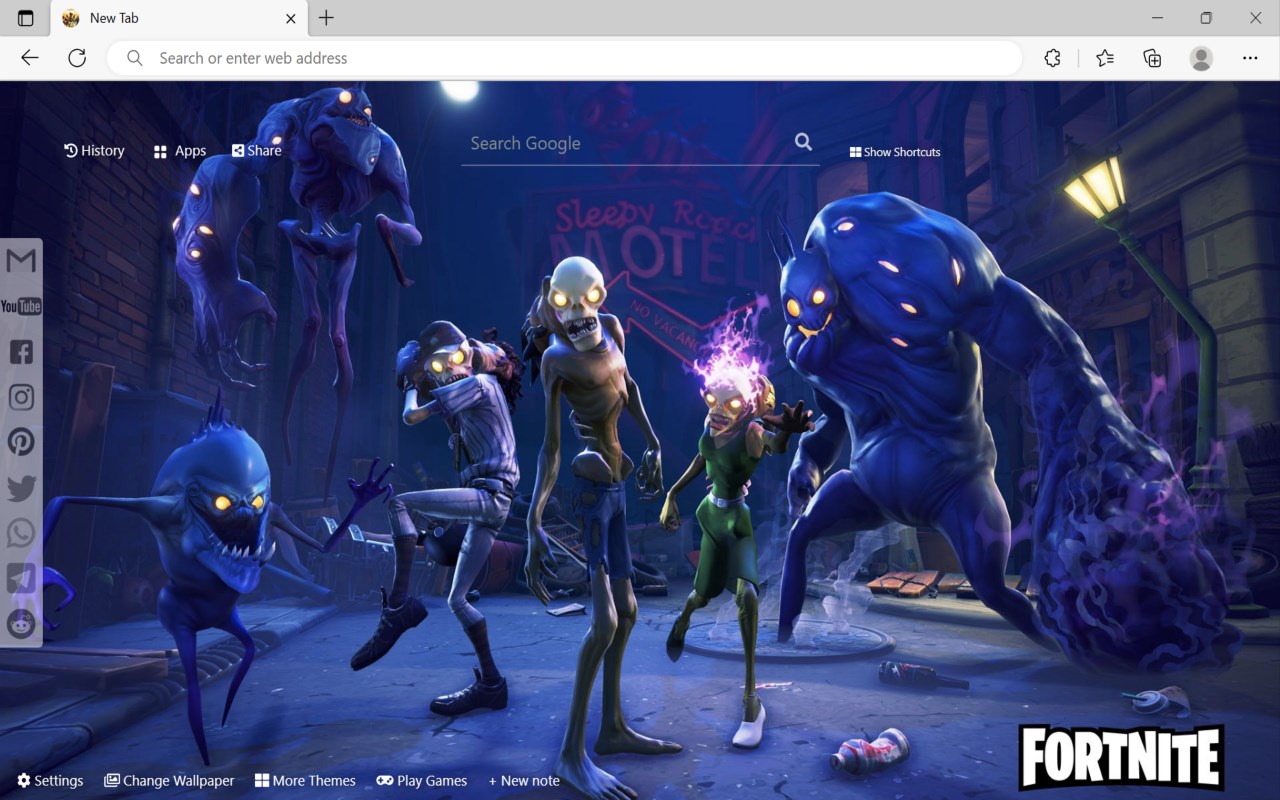Refresh the current page
This screenshot has height=800, width=1280.
[77, 58]
